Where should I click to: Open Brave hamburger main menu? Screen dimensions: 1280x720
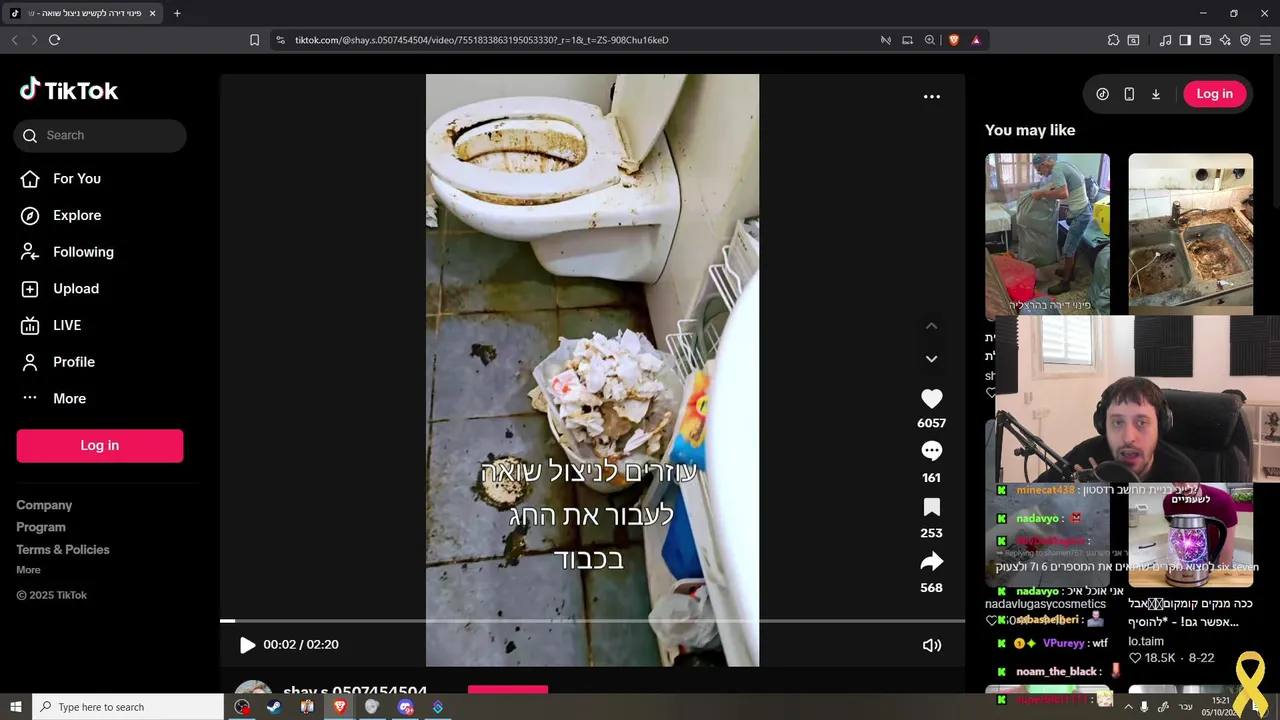coord(1265,40)
